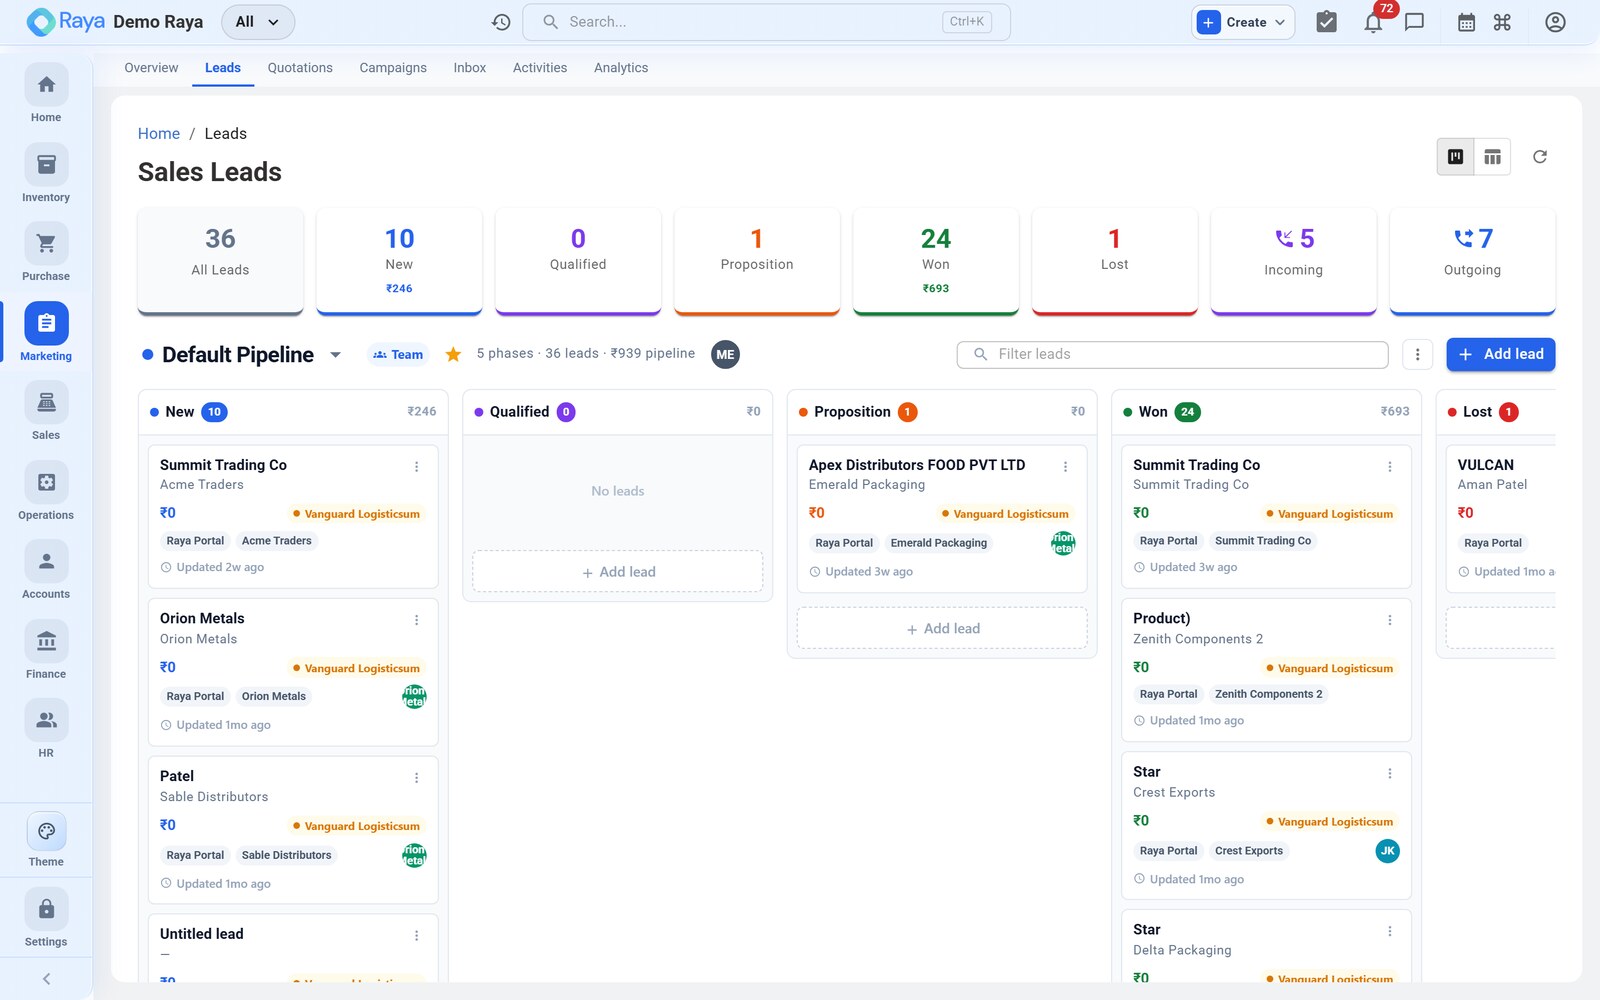Screen dimensions: 1600x1000
Task: Click the Team visibility badge
Action: (x=398, y=355)
